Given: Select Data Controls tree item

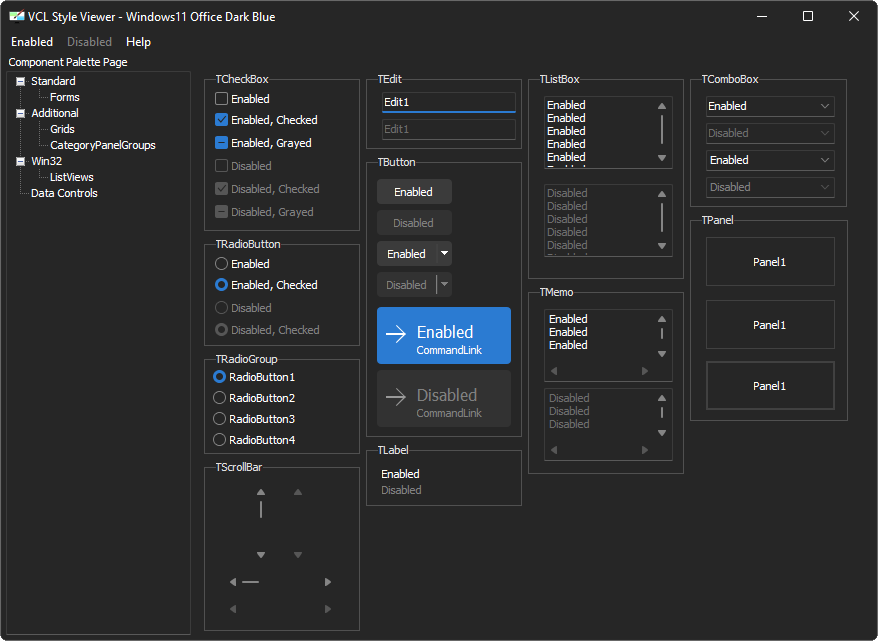Looking at the screenshot, I should tap(64, 193).
